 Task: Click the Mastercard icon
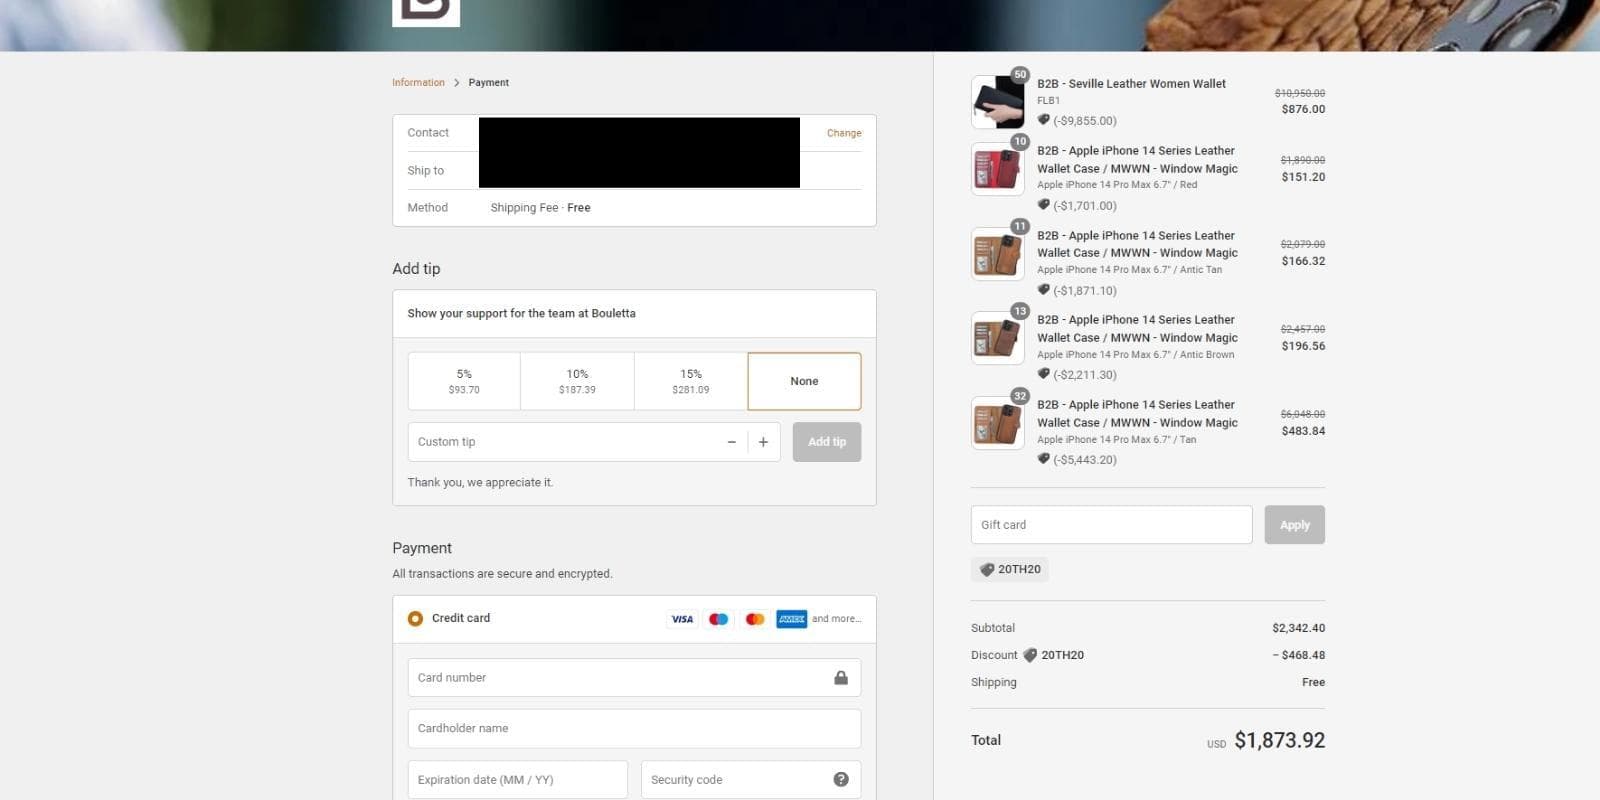pyautogui.click(x=755, y=619)
